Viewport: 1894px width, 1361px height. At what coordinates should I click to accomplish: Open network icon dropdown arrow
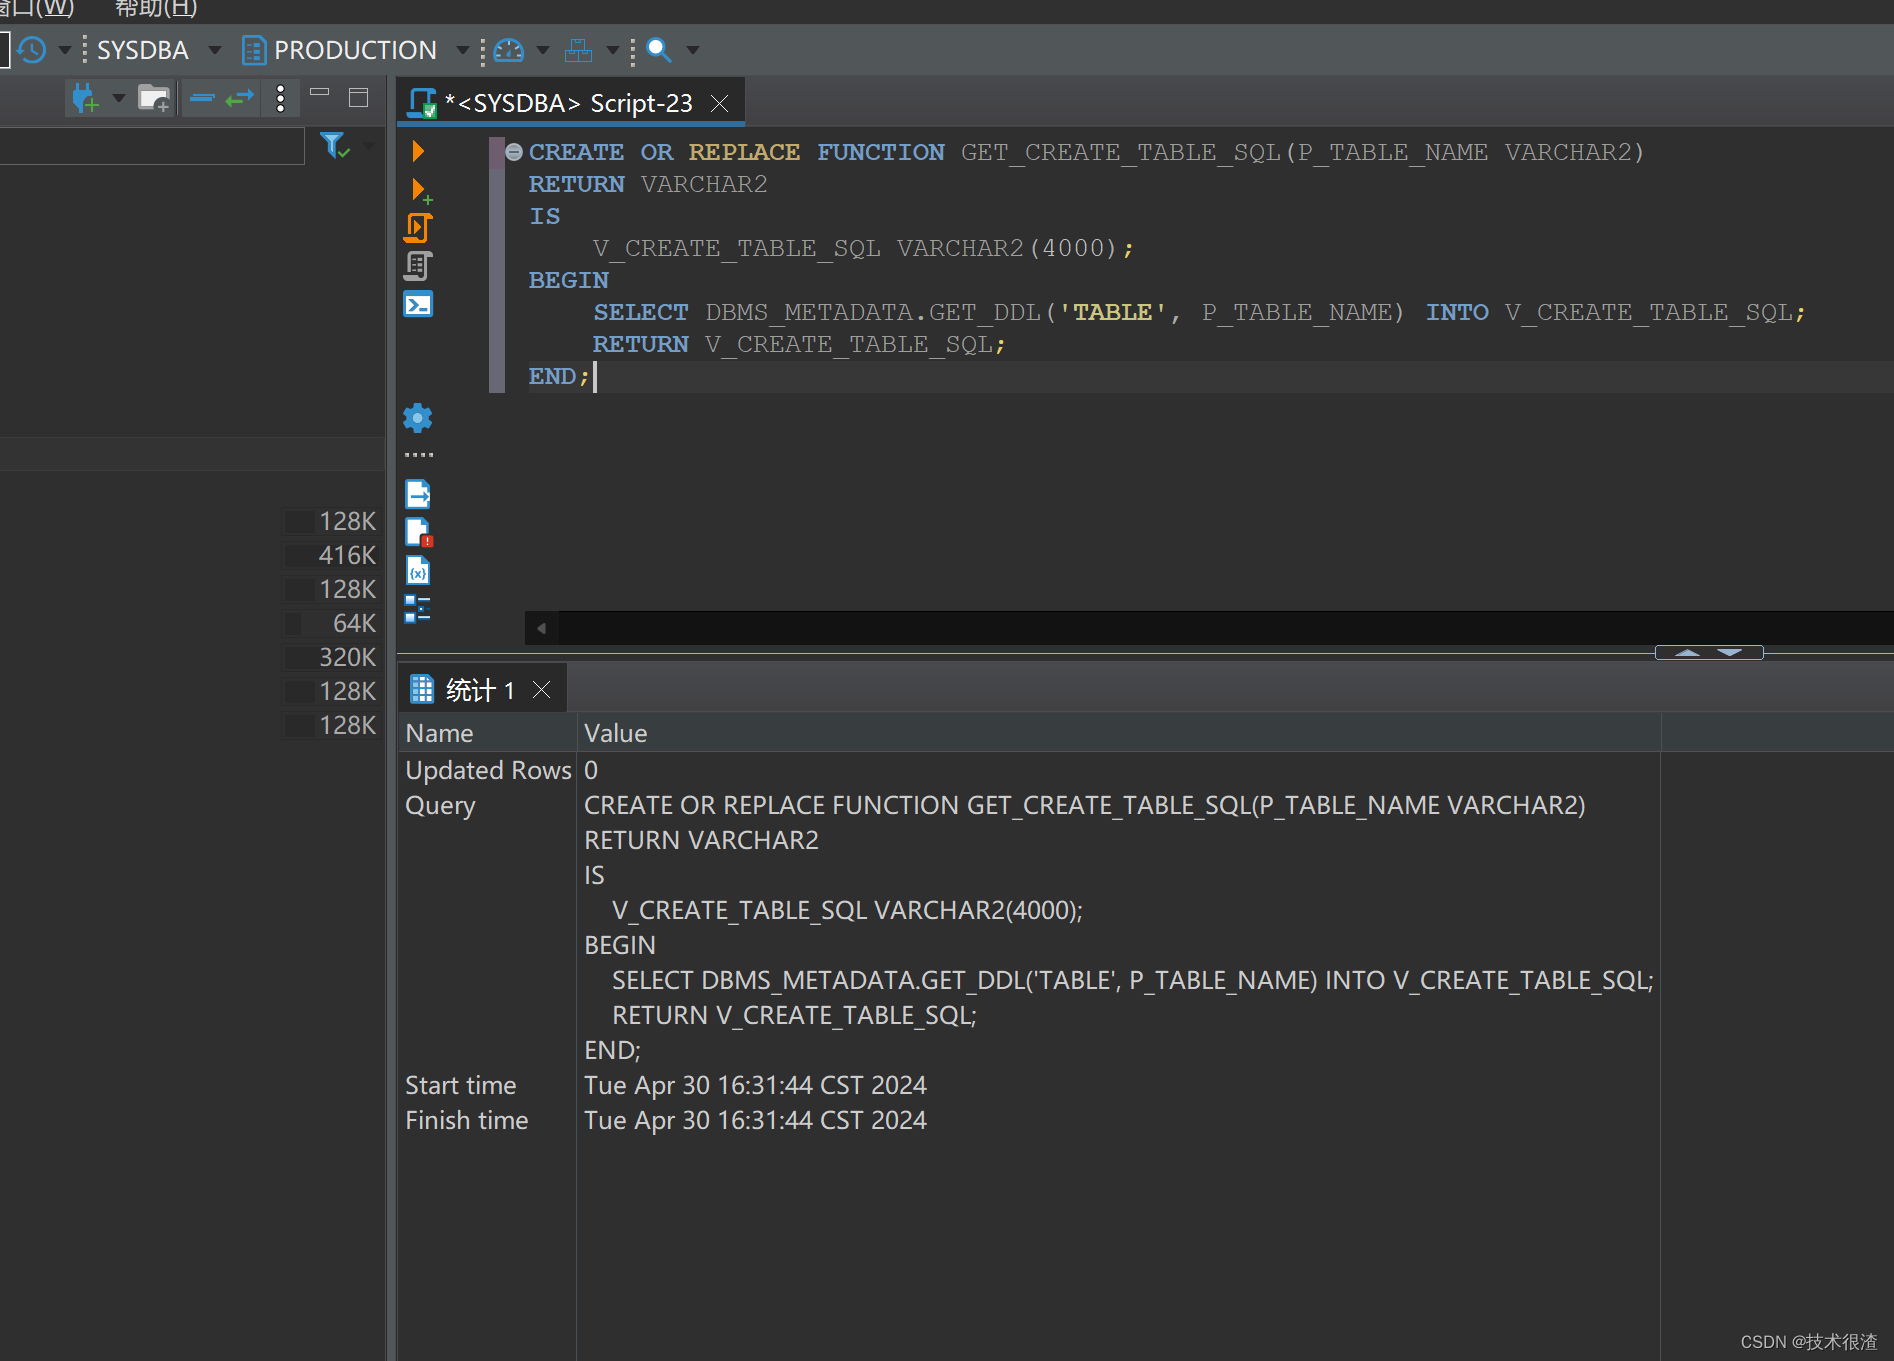pyautogui.click(x=613, y=50)
